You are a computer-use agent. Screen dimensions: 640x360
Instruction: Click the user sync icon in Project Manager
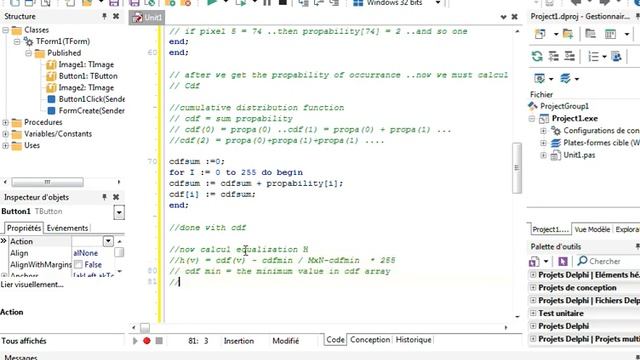click(x=616, y=56)
